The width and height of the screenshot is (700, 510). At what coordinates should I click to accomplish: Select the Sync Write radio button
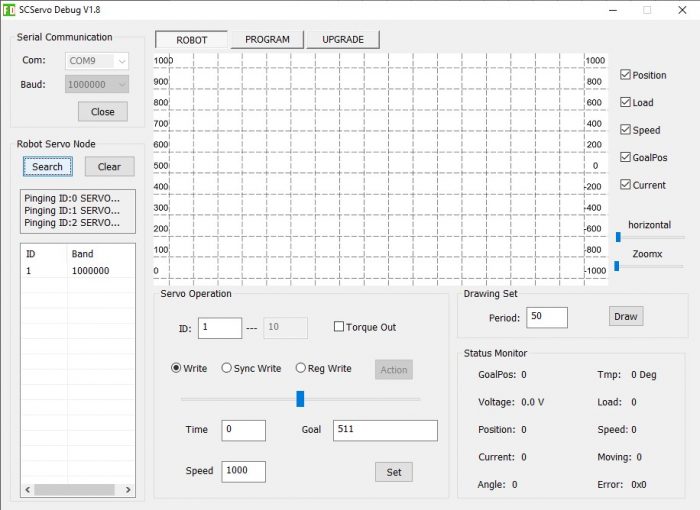click(227, 368)
